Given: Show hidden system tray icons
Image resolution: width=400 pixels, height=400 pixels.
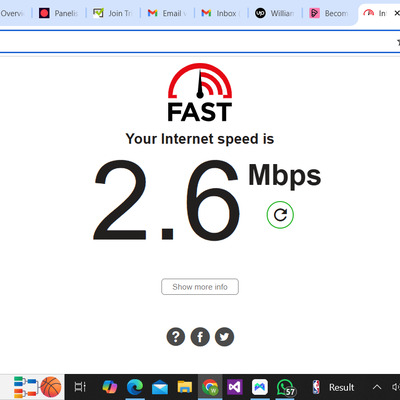Looking at the screenshot, I should coord(377,387).
